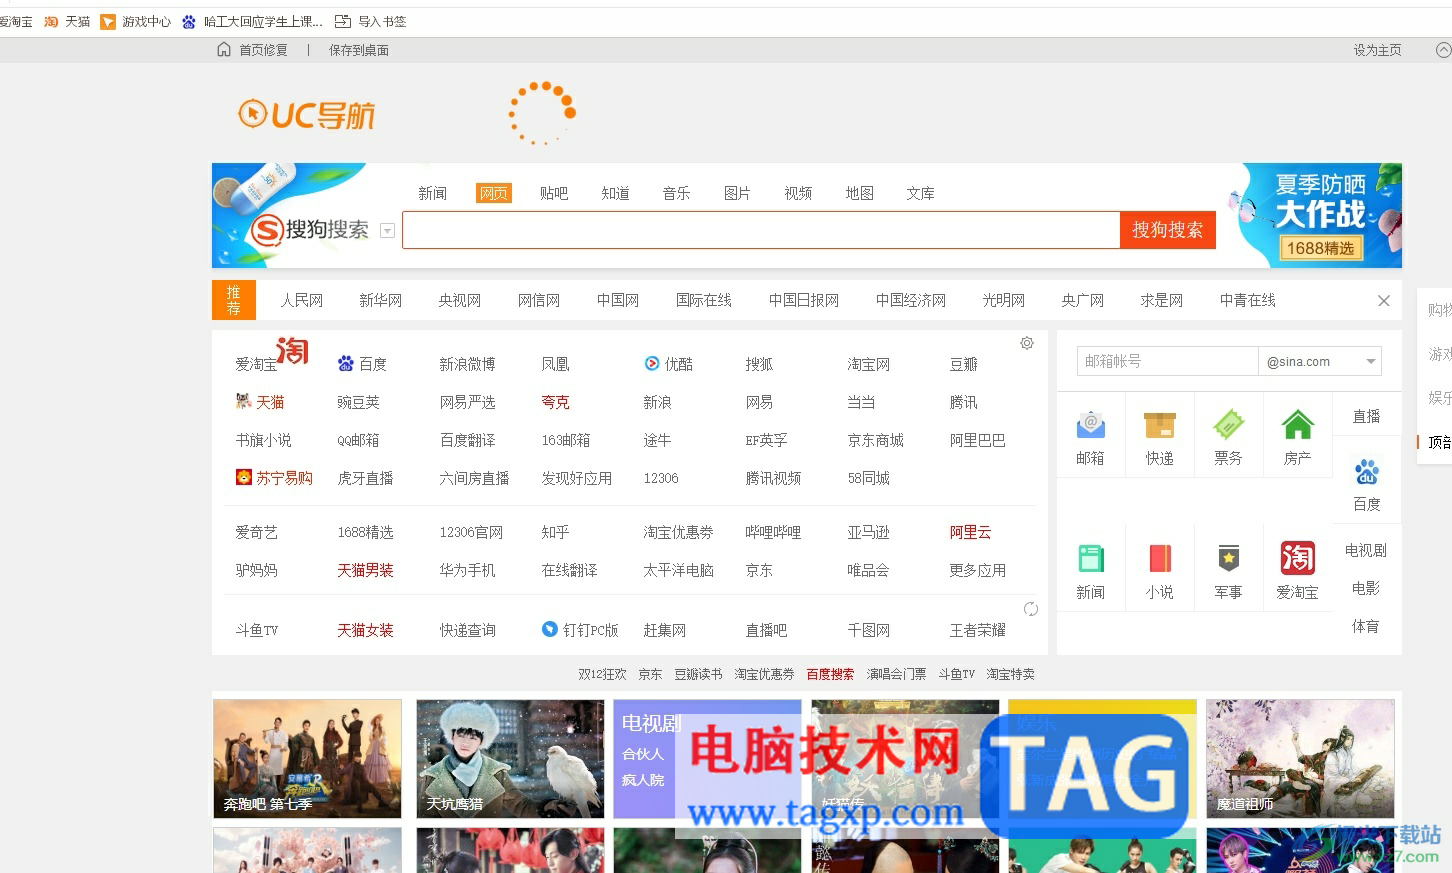Select the 视频 search tab
Image resolution: width=1452 pixels, height=873 pixels.
point(798,193)
